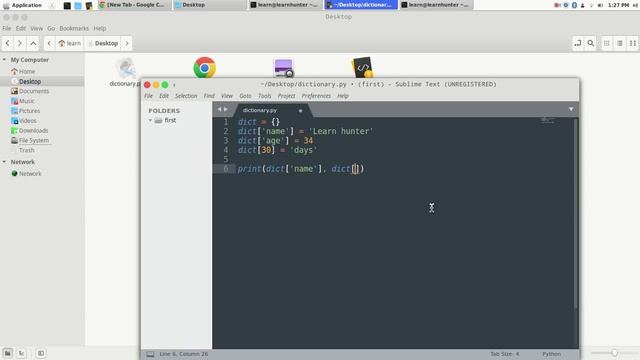640x360 pixels.
Task: Collapse Network section in sidebar
Action: coord(4,162)
